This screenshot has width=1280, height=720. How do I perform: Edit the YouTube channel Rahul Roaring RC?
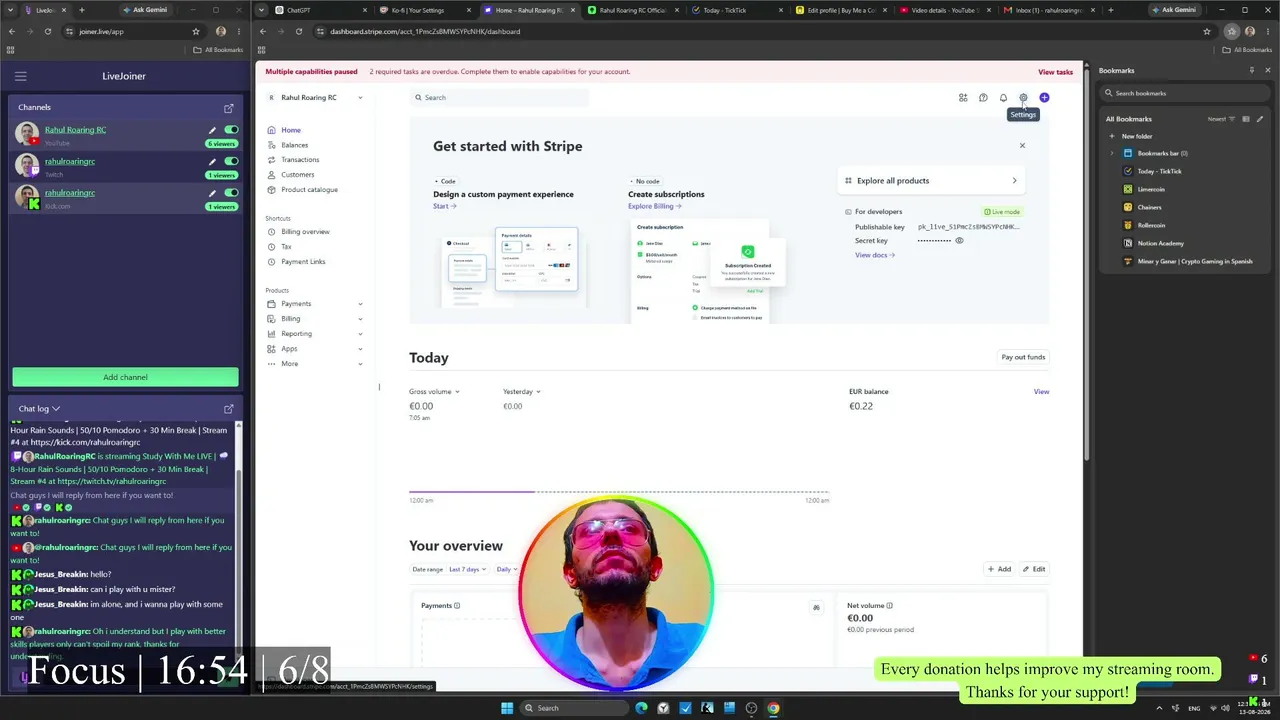pyautogui.click(x=212, y=130)
